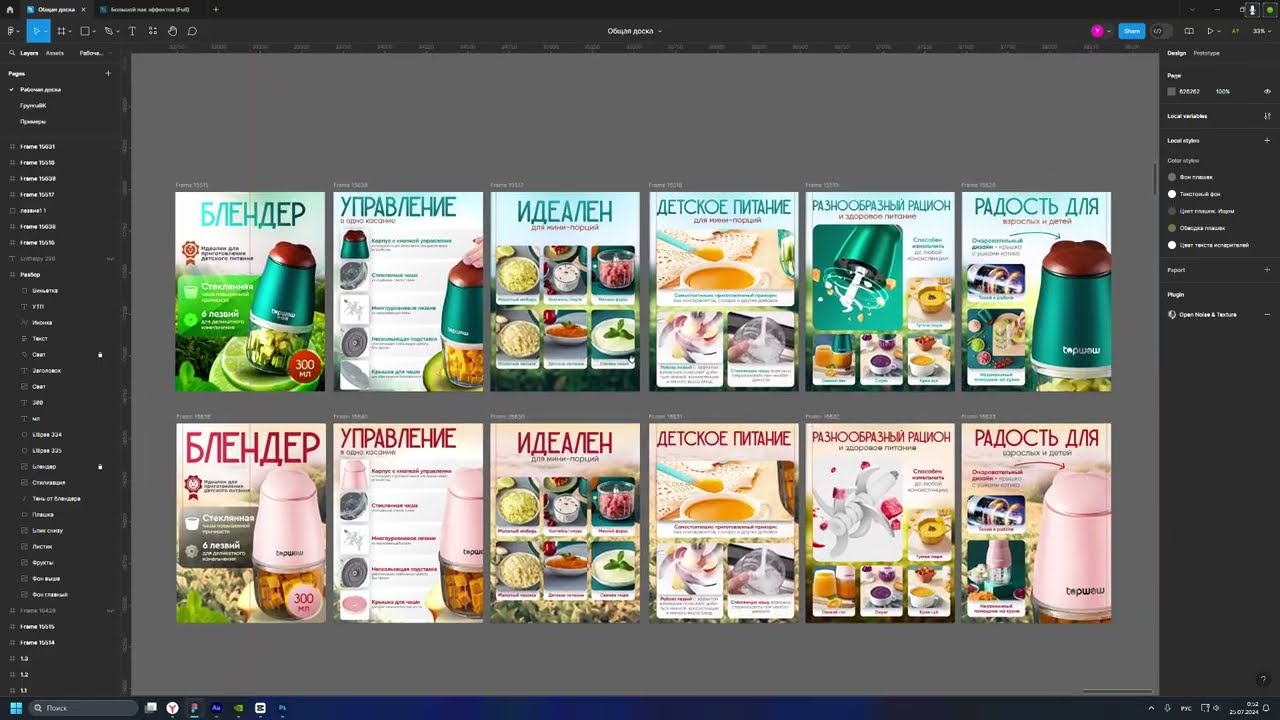This screenshot has height=720, width=1280.
Task: Select green БЛЕНДЕР frame thumbnail
Action: click(250, 291)
